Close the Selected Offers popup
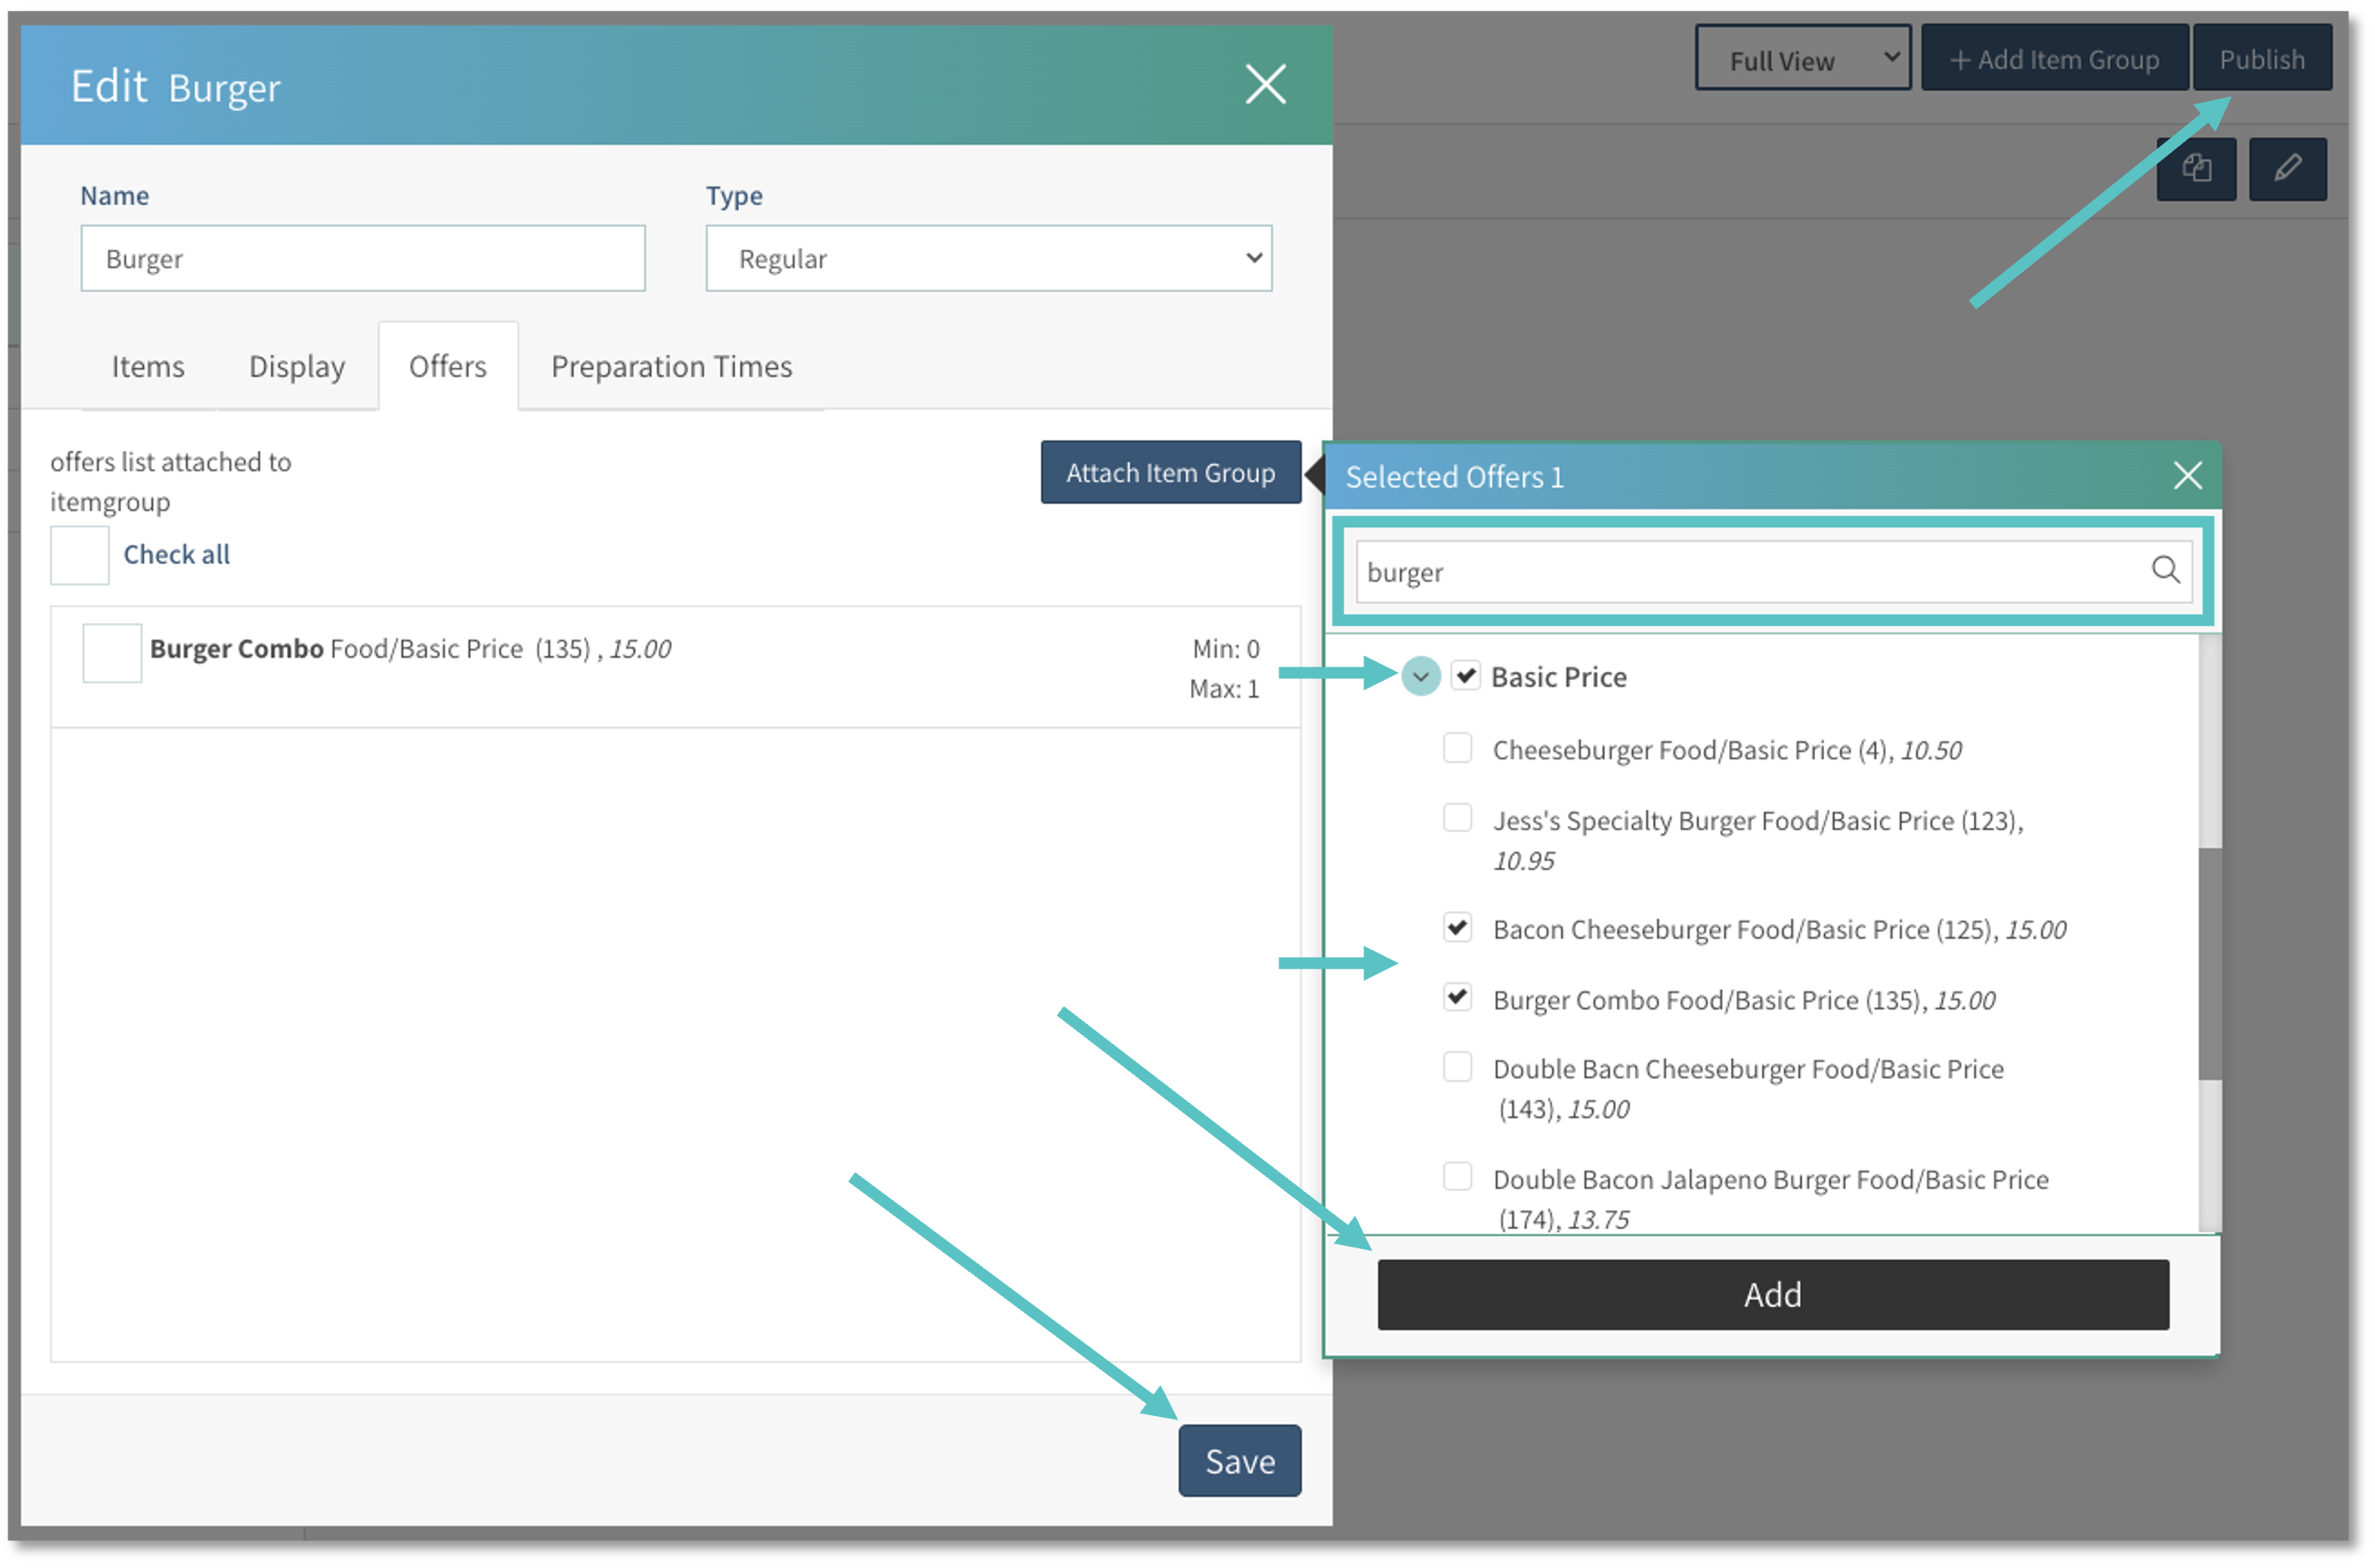This screenshot has height=1568, width=2375. click(2187, 476)
